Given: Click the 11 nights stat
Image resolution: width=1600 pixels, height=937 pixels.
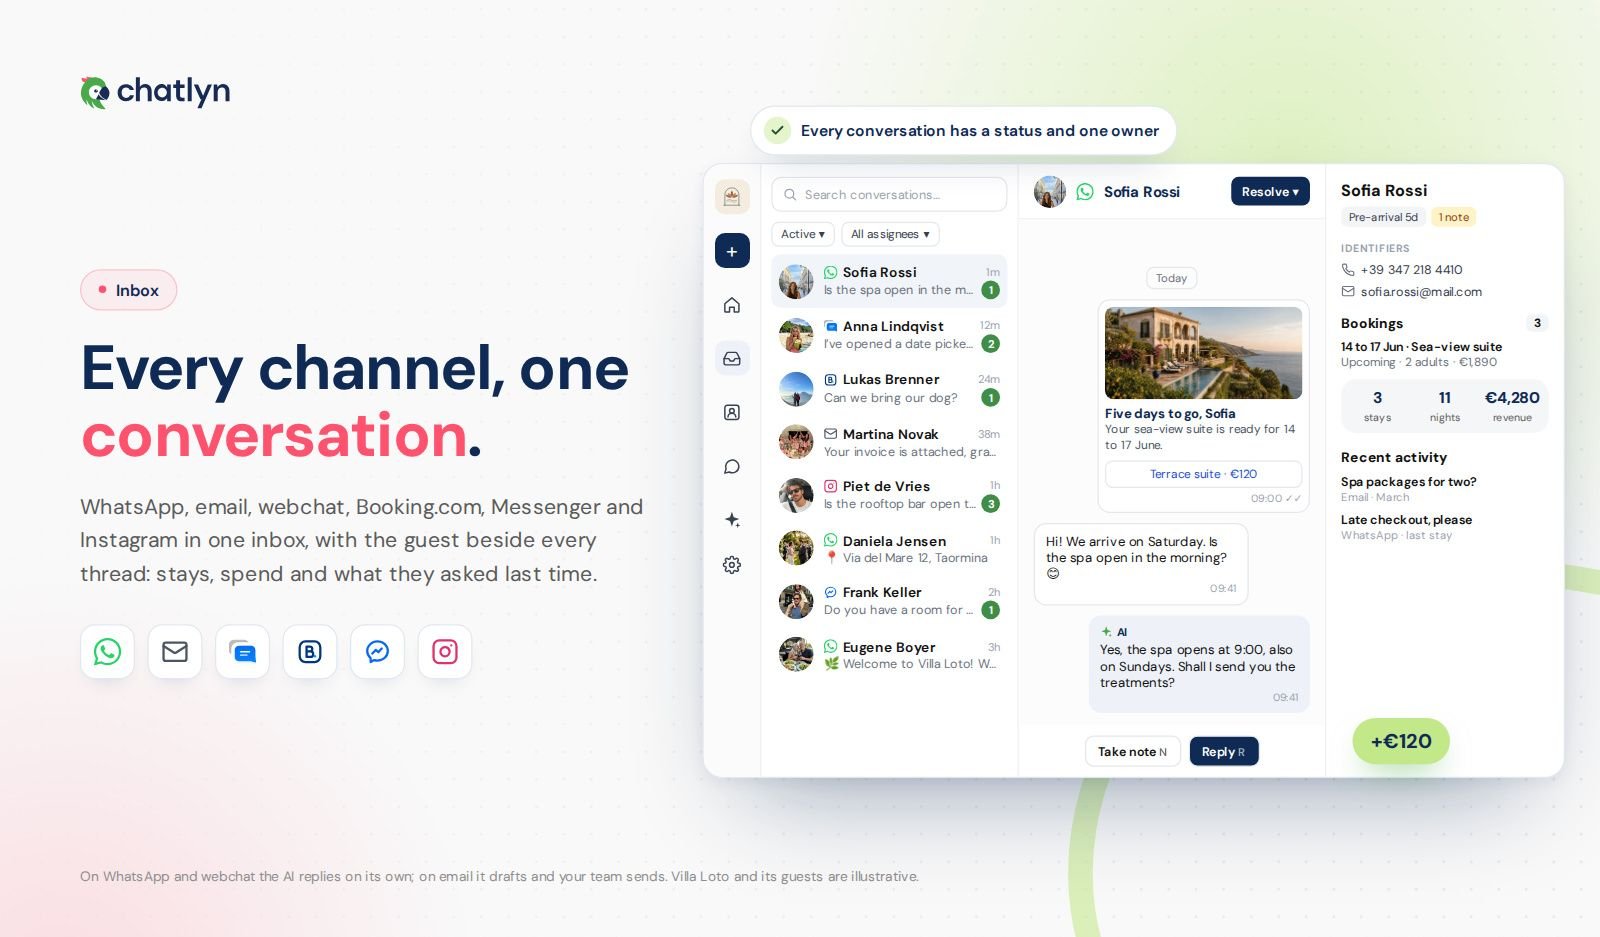Looking at the screenshot, I should [1444, 405].
